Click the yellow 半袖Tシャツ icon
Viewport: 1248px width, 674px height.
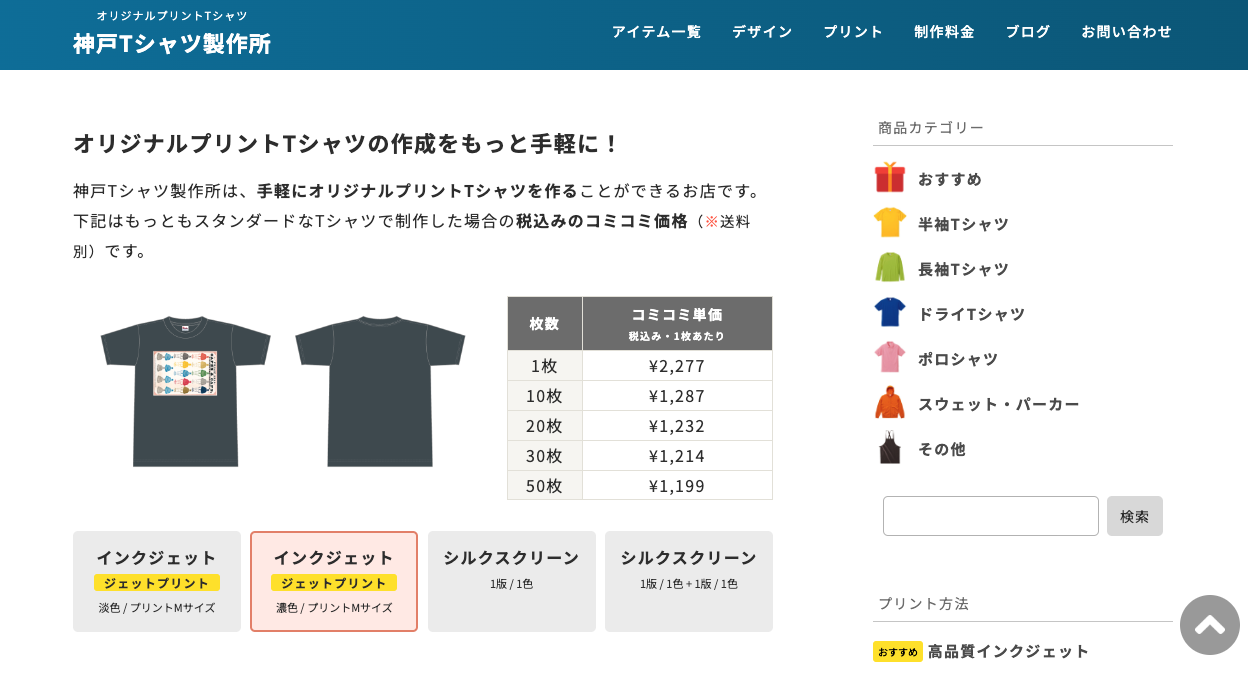(889, 223)
